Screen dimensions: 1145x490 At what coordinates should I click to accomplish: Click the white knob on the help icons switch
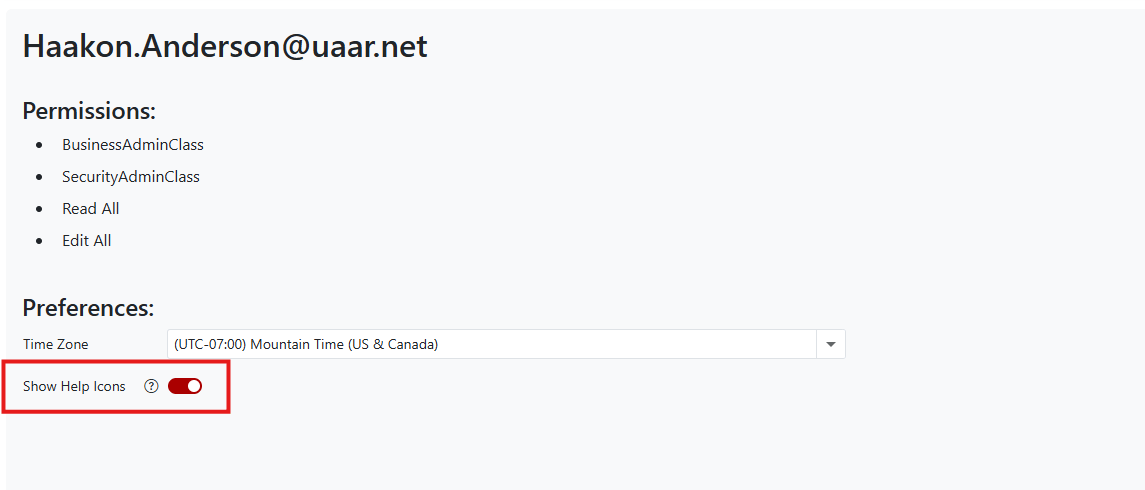pyautogui.click(x=193, y=386)
